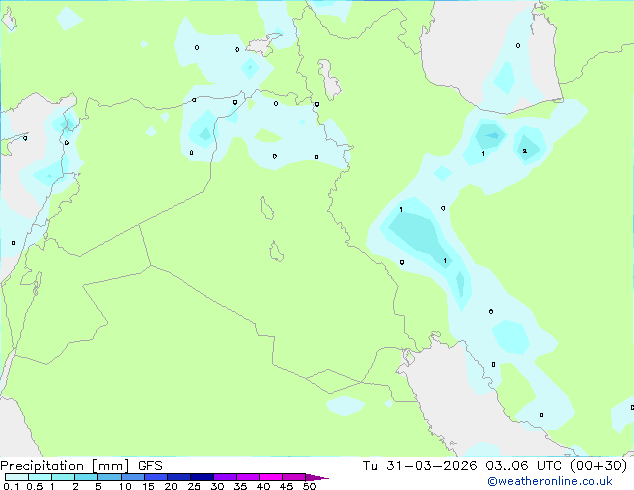Select the 0.5–1 mm legend color swatch

40,477
